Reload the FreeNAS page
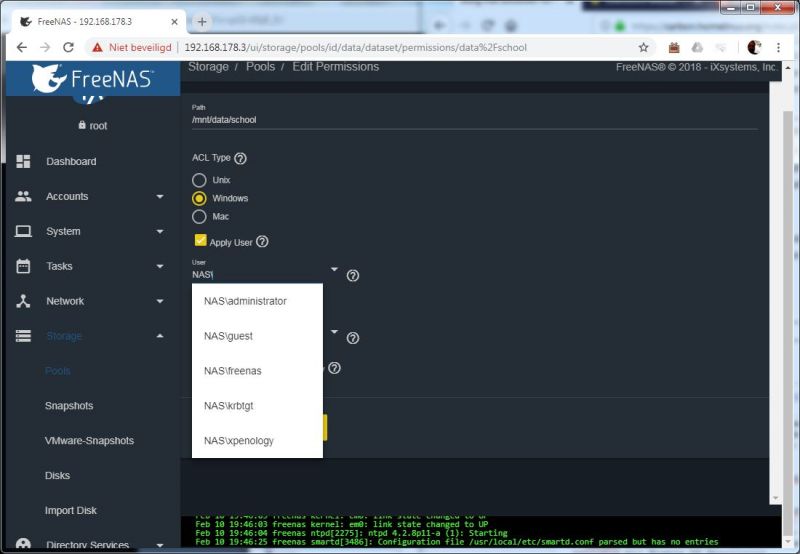 click(x=68, y=47)
